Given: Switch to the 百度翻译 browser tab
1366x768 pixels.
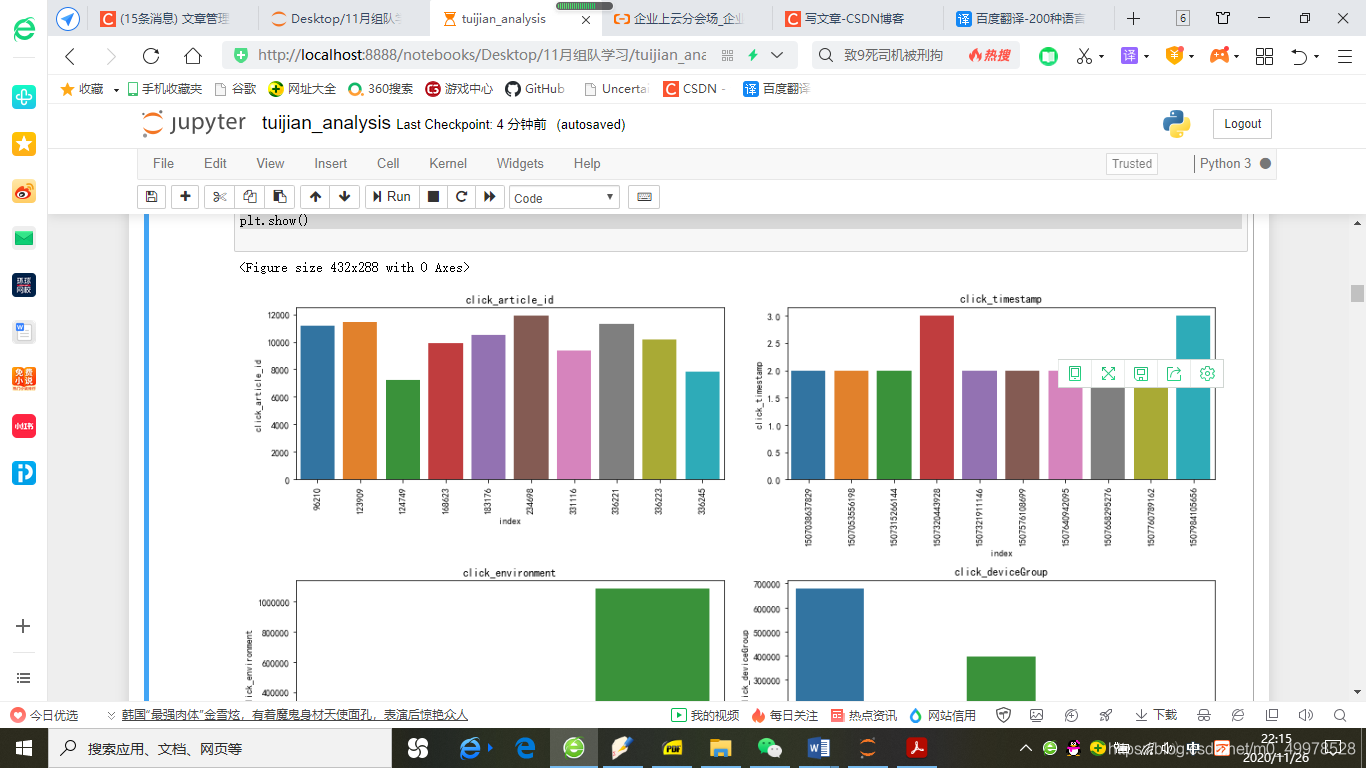Looking at the screenshot, I should (1028, 18).
